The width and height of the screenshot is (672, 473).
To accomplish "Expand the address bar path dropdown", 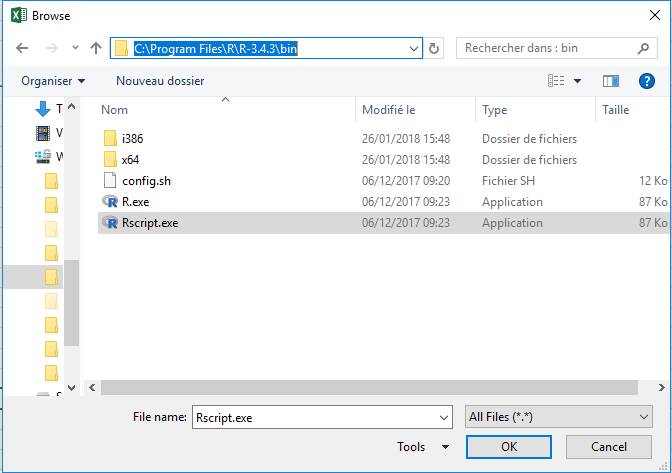I will (x=414, y=48).
